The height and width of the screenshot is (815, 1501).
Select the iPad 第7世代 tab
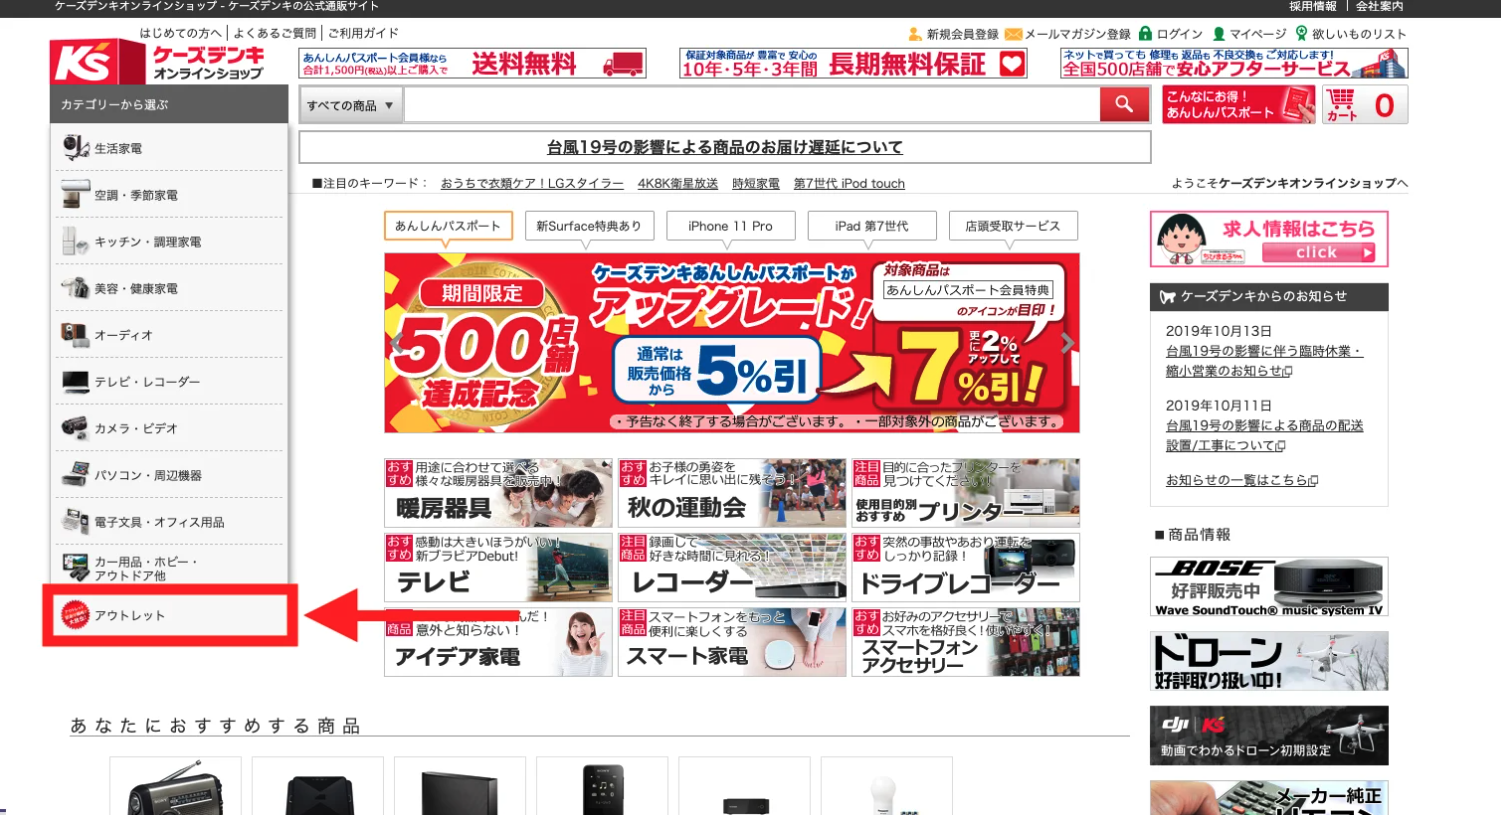[872, 226]
